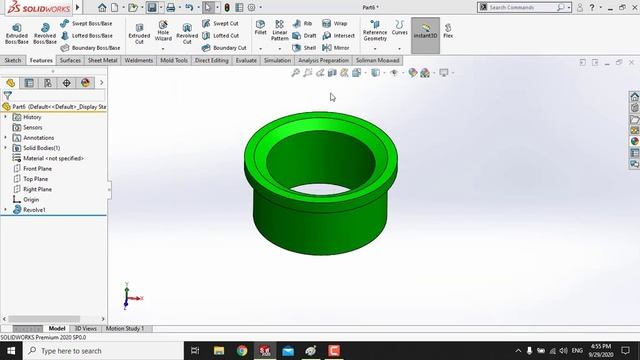Open the PropertyManager panel tab
Screen dimensions: 640x360
(x=29, y=83)
